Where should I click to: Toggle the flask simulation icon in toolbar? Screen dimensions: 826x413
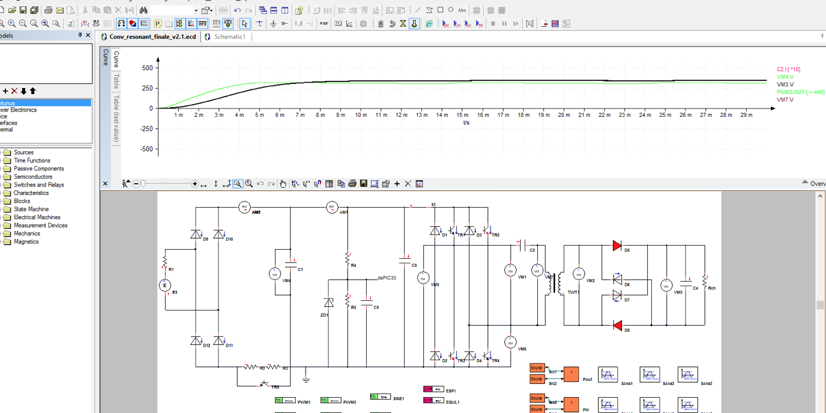[x=414, y=23]
